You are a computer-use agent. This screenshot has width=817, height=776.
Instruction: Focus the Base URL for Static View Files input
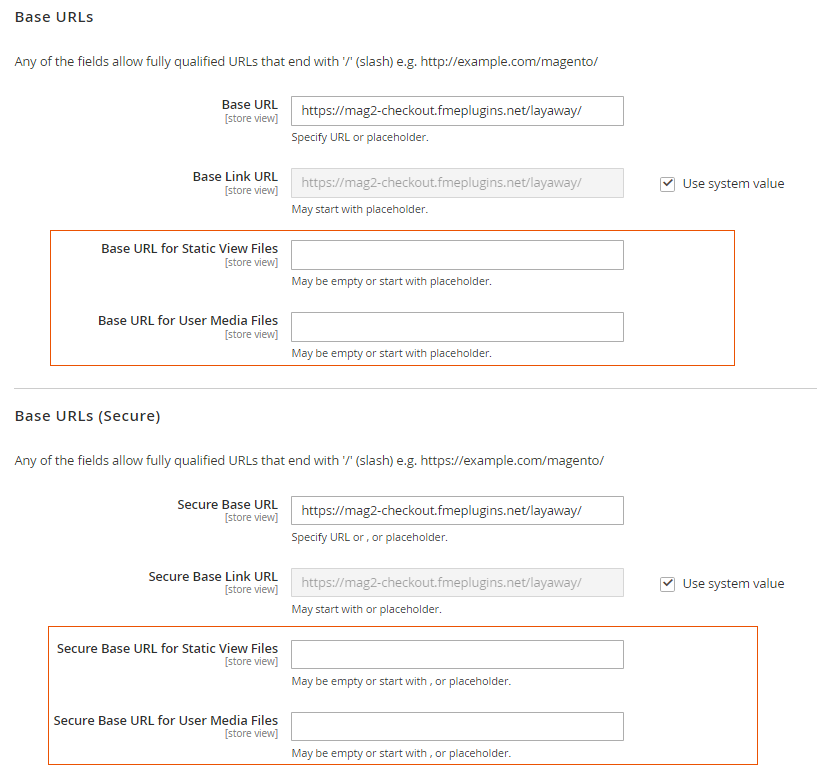coord(457,255)
